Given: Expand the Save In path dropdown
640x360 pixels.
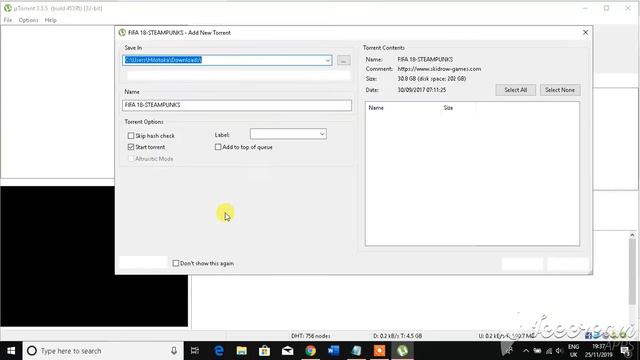Looking at the screenshot, I should (327, 60).
